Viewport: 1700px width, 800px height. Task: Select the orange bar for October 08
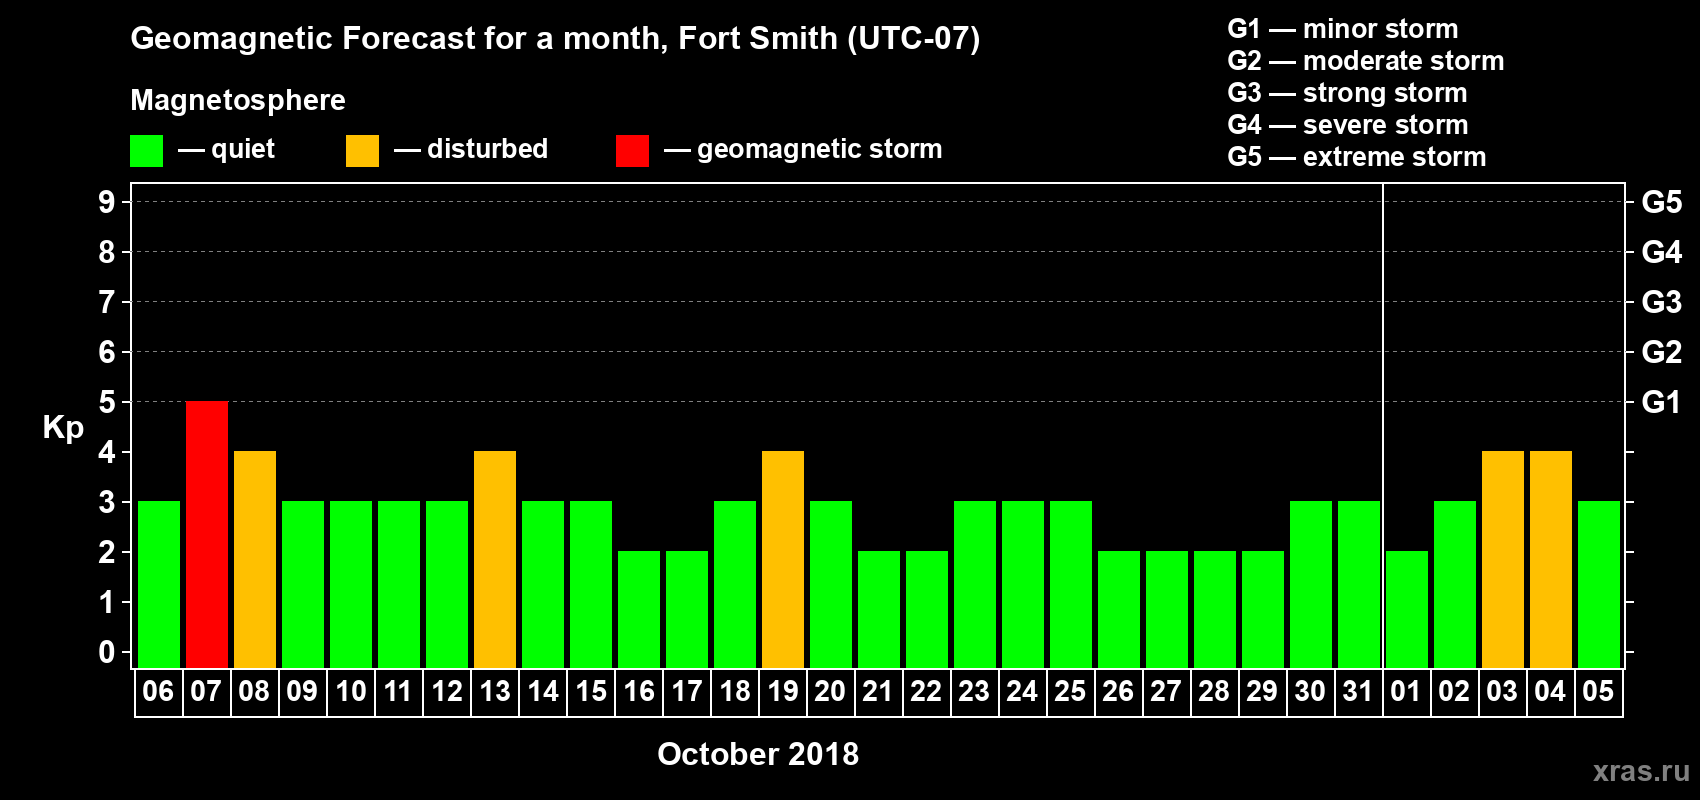point(255,559)
